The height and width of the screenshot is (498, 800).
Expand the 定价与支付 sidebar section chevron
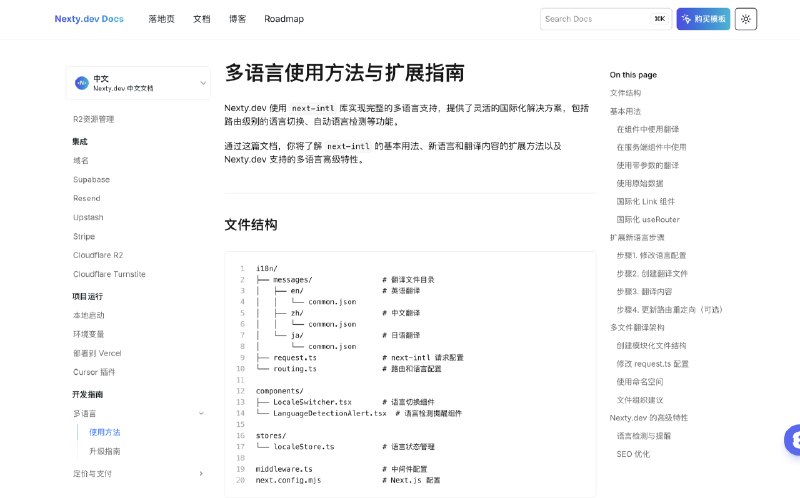201,474
